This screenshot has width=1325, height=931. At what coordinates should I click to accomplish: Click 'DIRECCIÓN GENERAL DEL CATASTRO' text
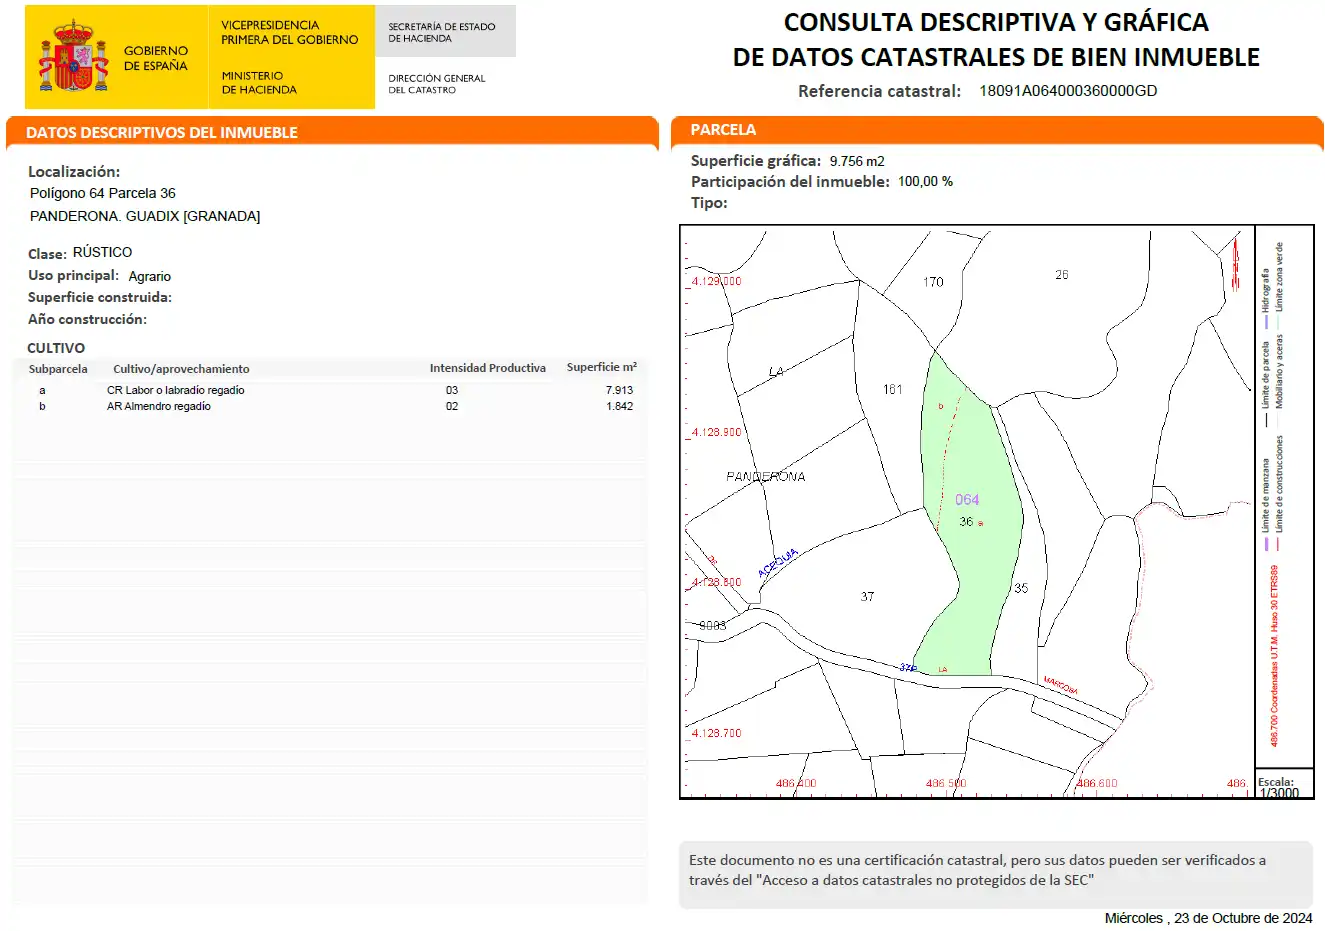pyautogui.click(x=436, y=84)
